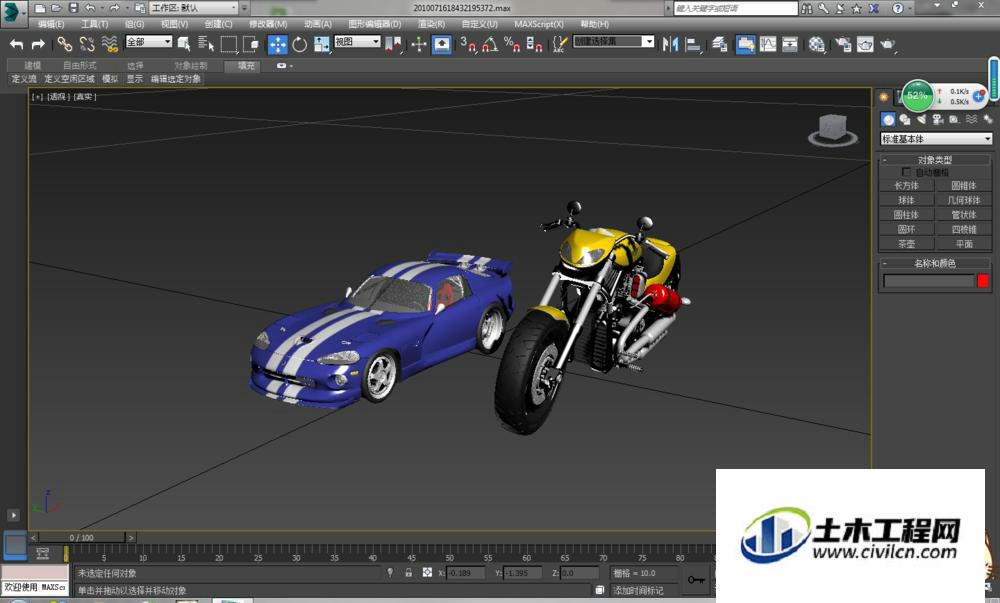Toggle Window/Crossing selection mode

point(251,44)
